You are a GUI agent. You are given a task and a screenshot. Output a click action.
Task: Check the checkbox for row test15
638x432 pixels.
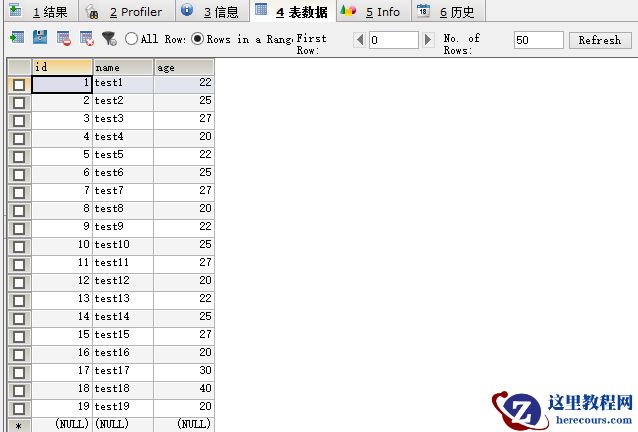click(x=19, y=337)
